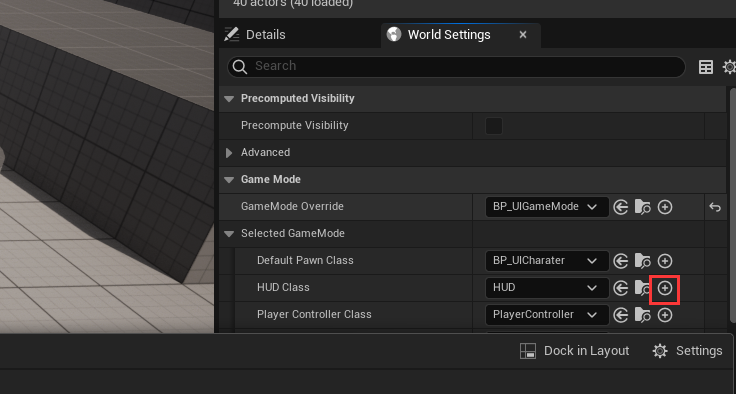Create new Player Controller Class blueprint
The image size is (736, 394).
click(x=665, y=315)
